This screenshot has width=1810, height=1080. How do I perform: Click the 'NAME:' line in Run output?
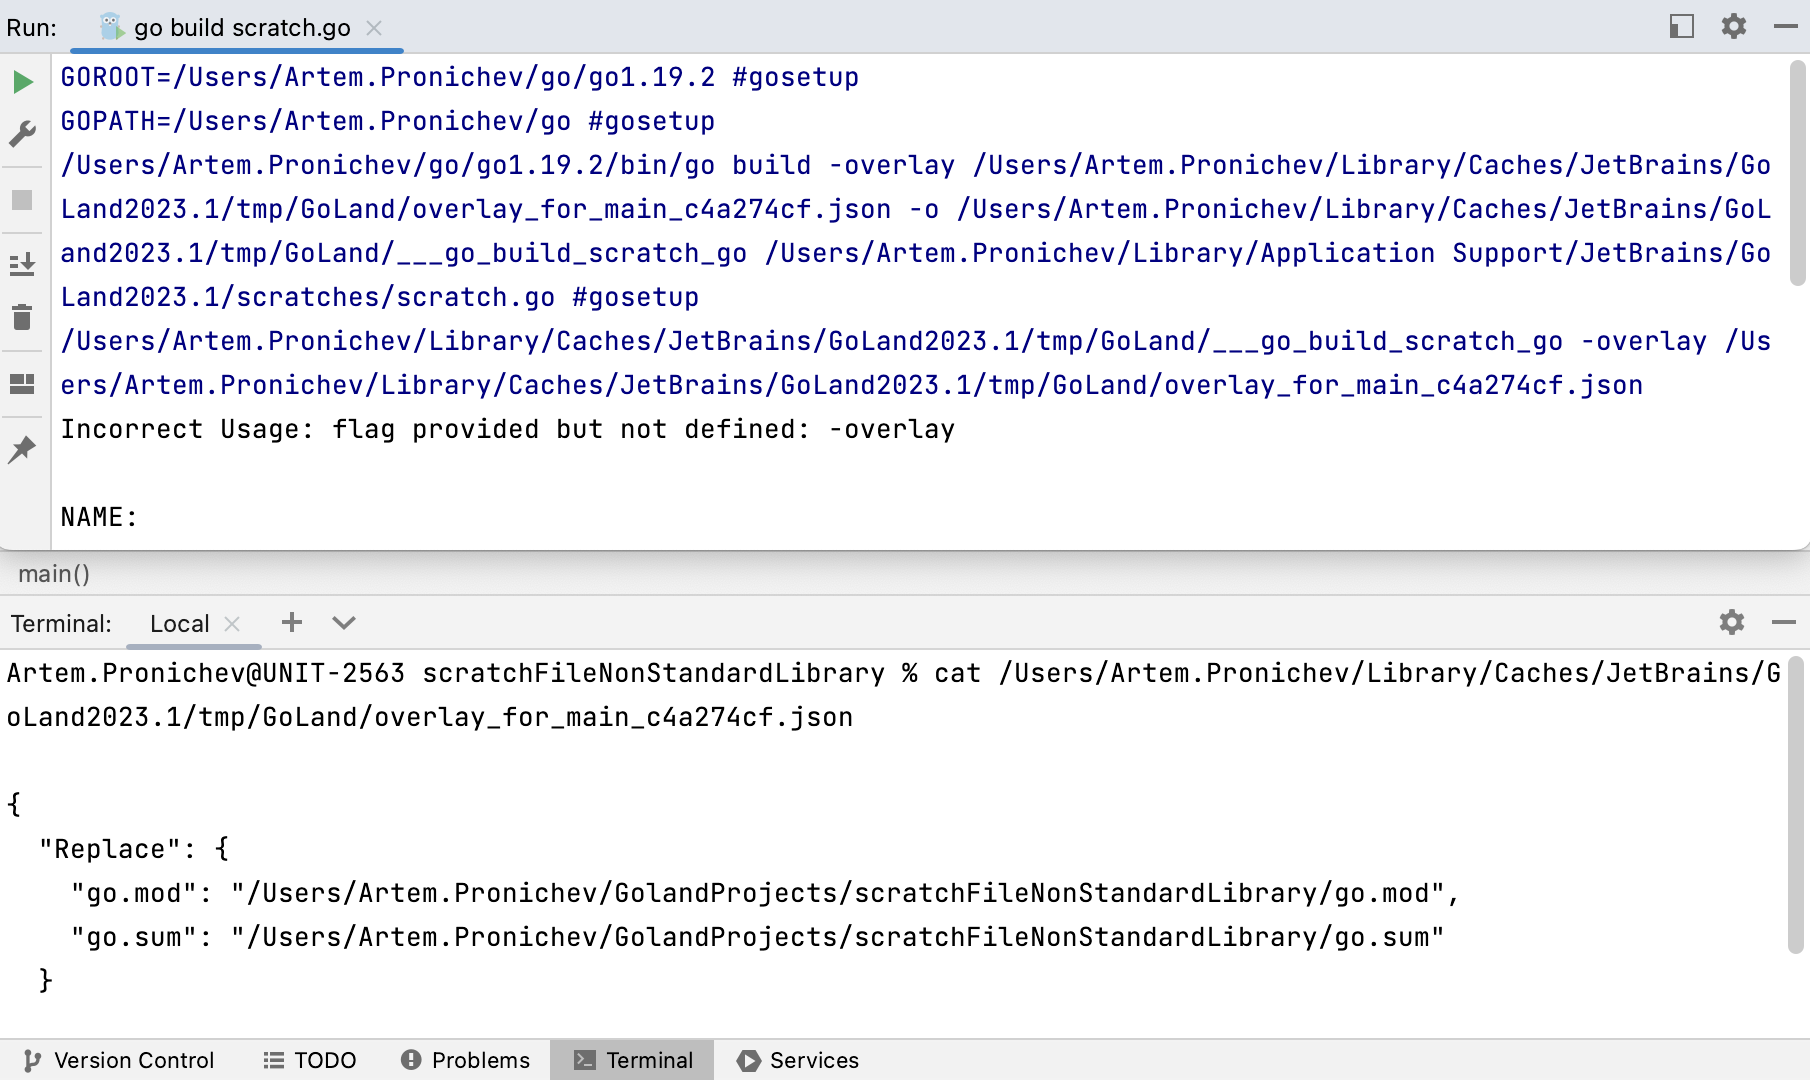[99, 518]
